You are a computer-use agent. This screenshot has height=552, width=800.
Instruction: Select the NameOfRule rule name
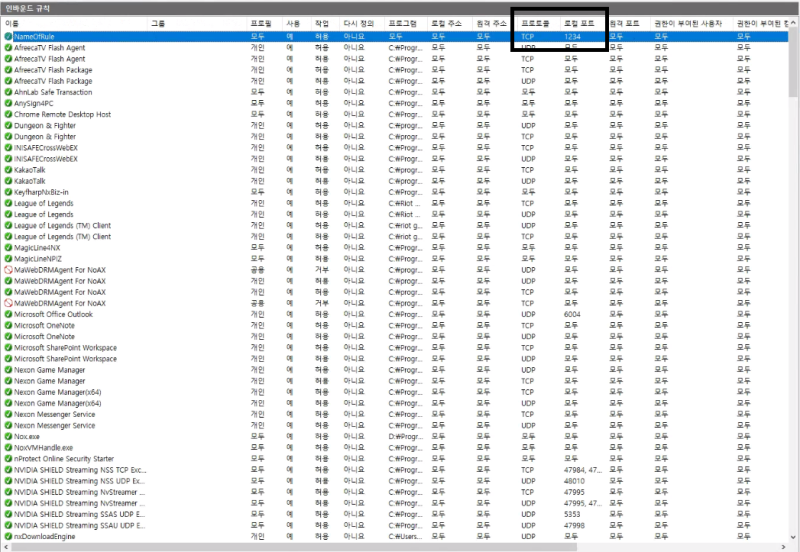[34, 37]
